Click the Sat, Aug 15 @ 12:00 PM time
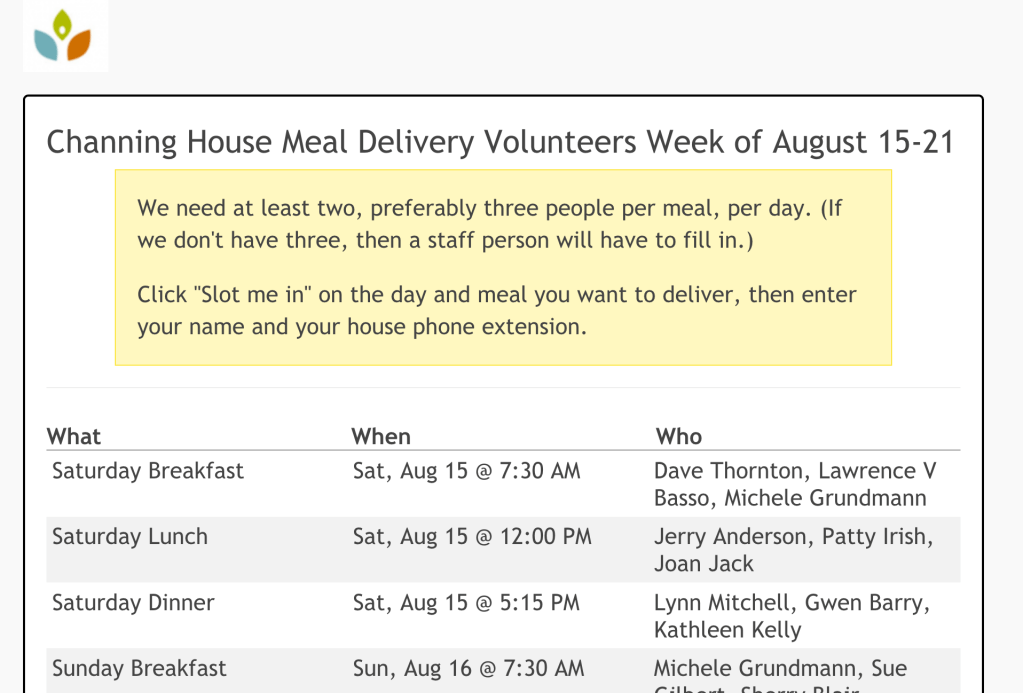 click(x=472, y=537)
